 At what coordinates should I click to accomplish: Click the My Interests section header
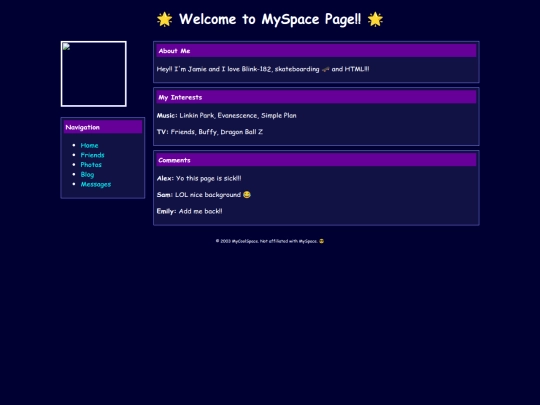point(316,97)
